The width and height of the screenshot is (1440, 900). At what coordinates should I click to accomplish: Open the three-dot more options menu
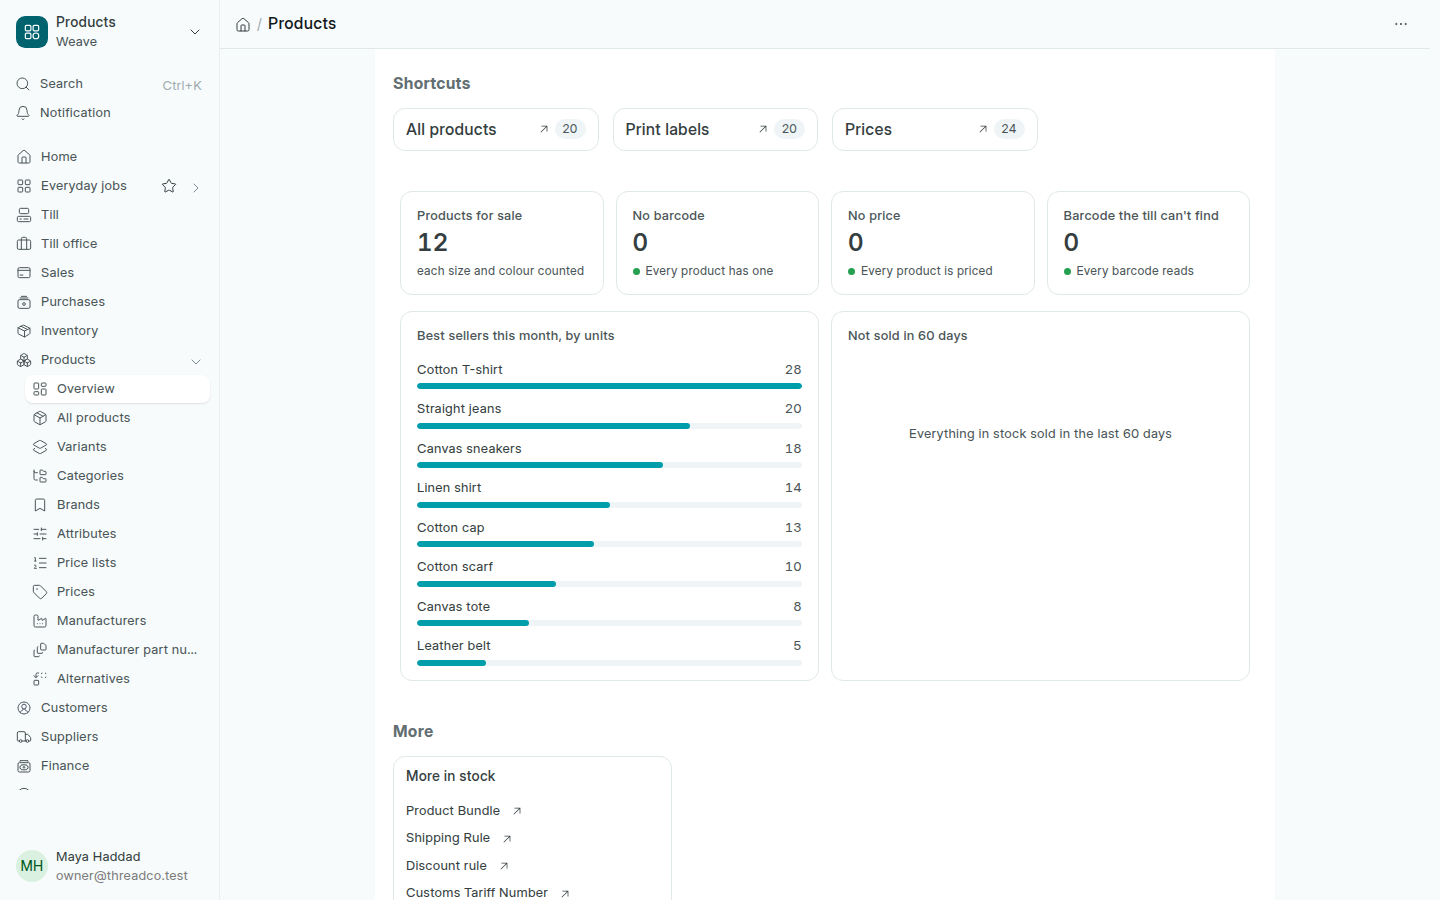click(1401, 24)
